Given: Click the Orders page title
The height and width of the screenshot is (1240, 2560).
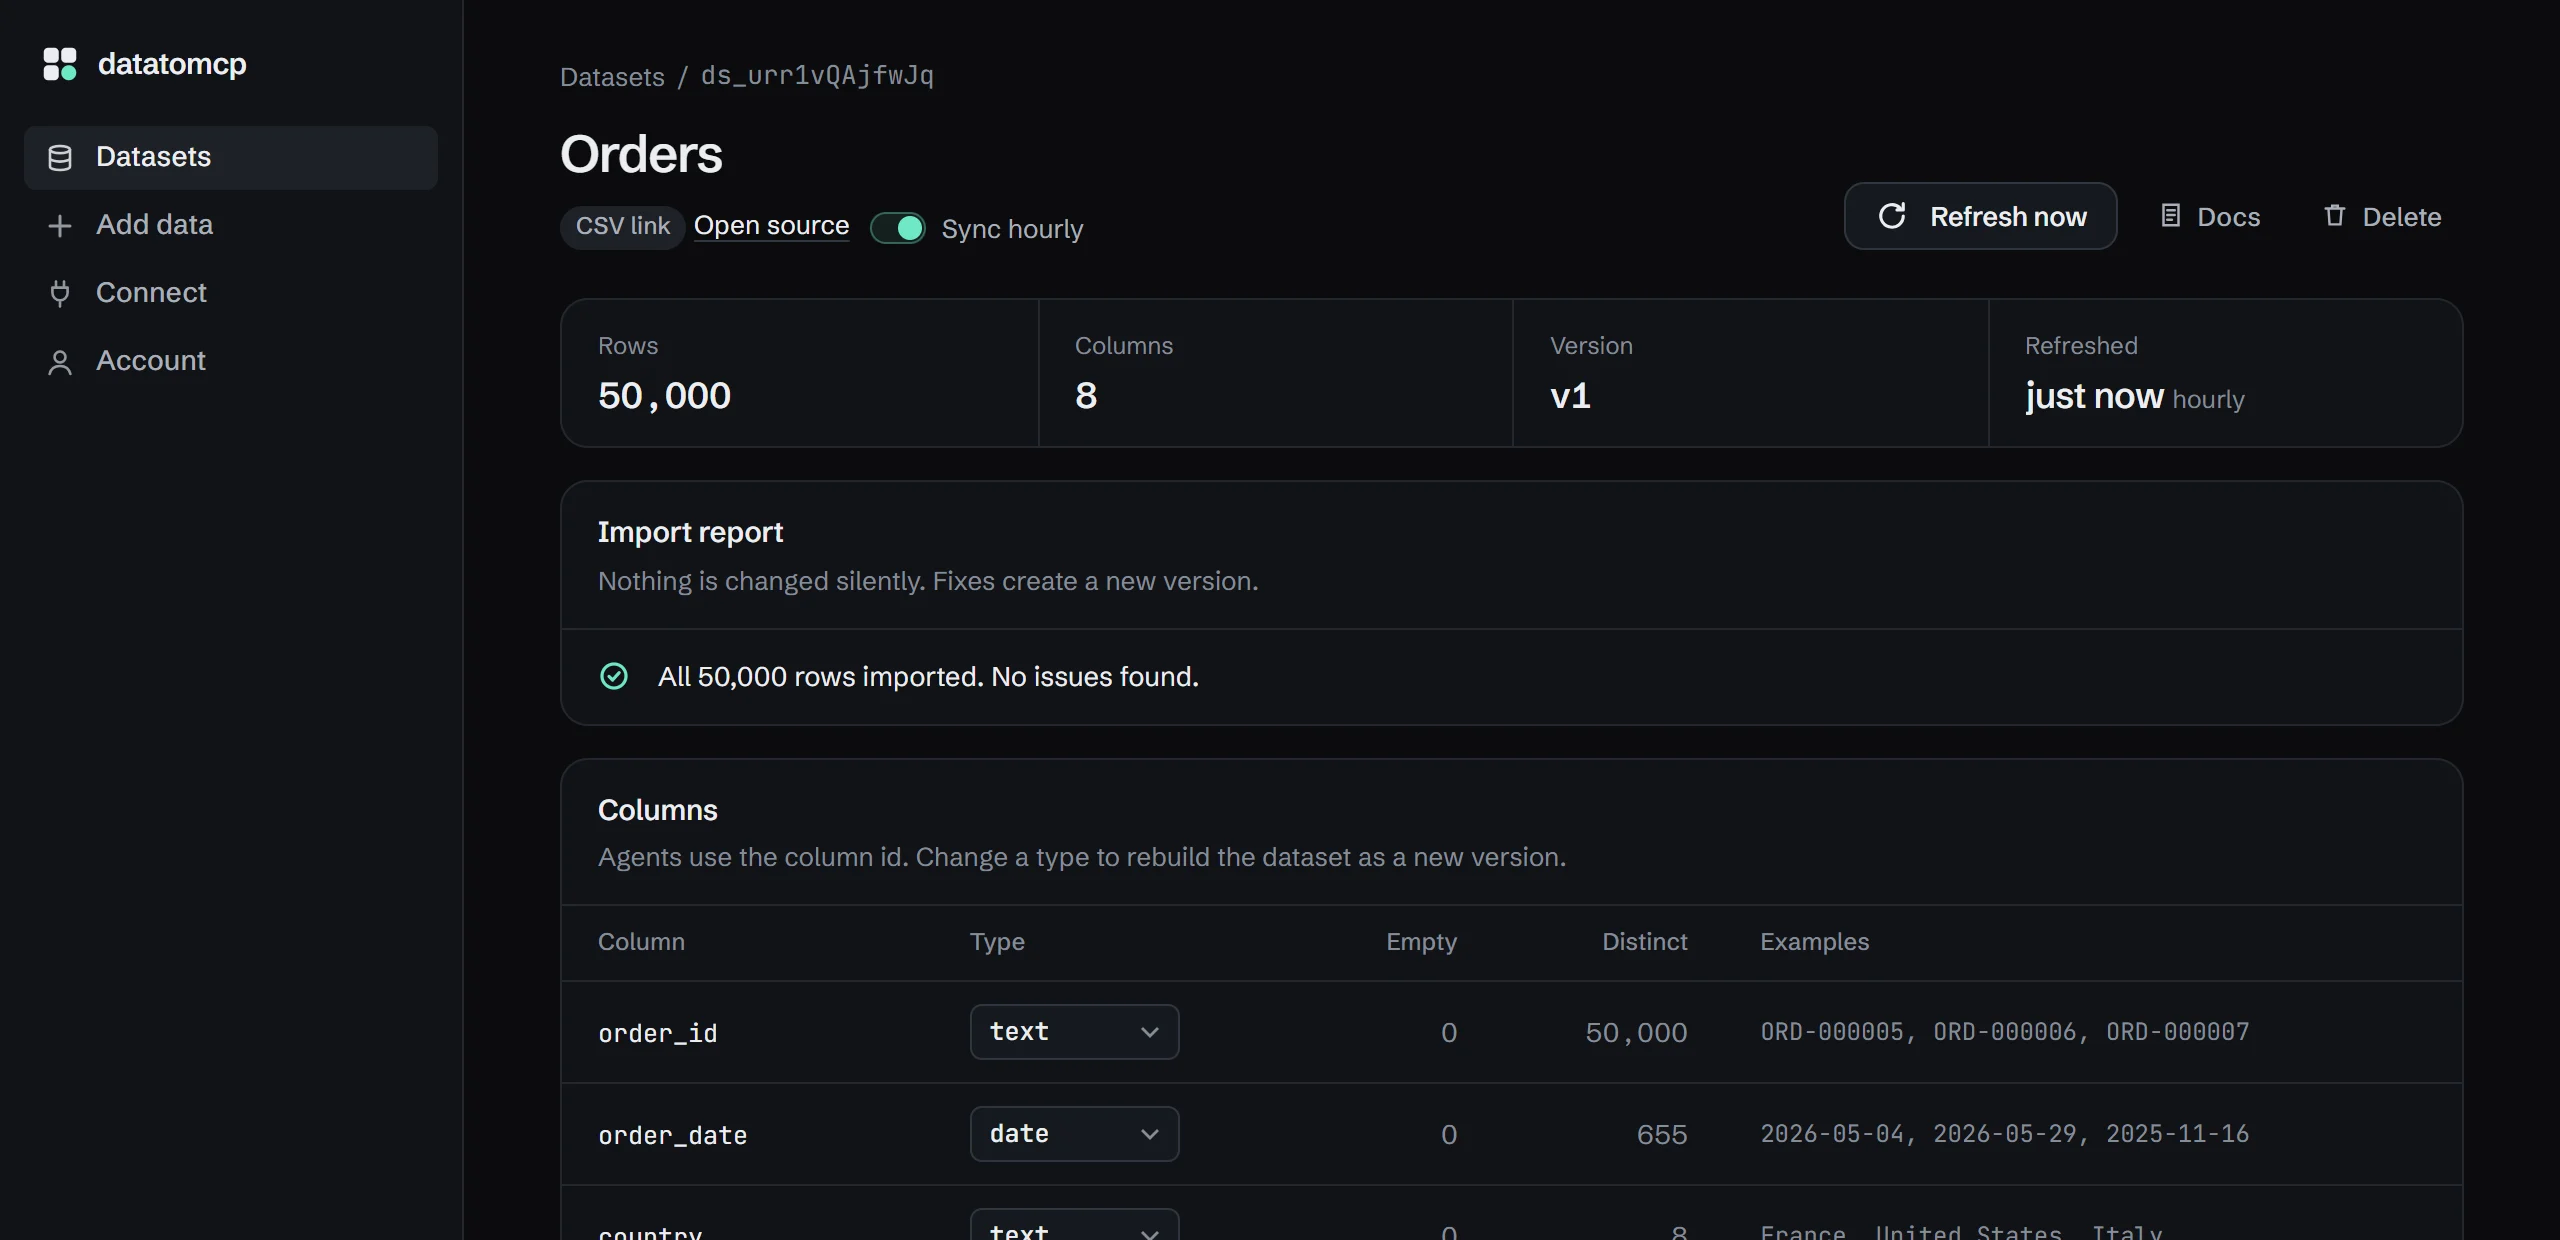Looking at the screenshot, I should (x=641, y=154).
